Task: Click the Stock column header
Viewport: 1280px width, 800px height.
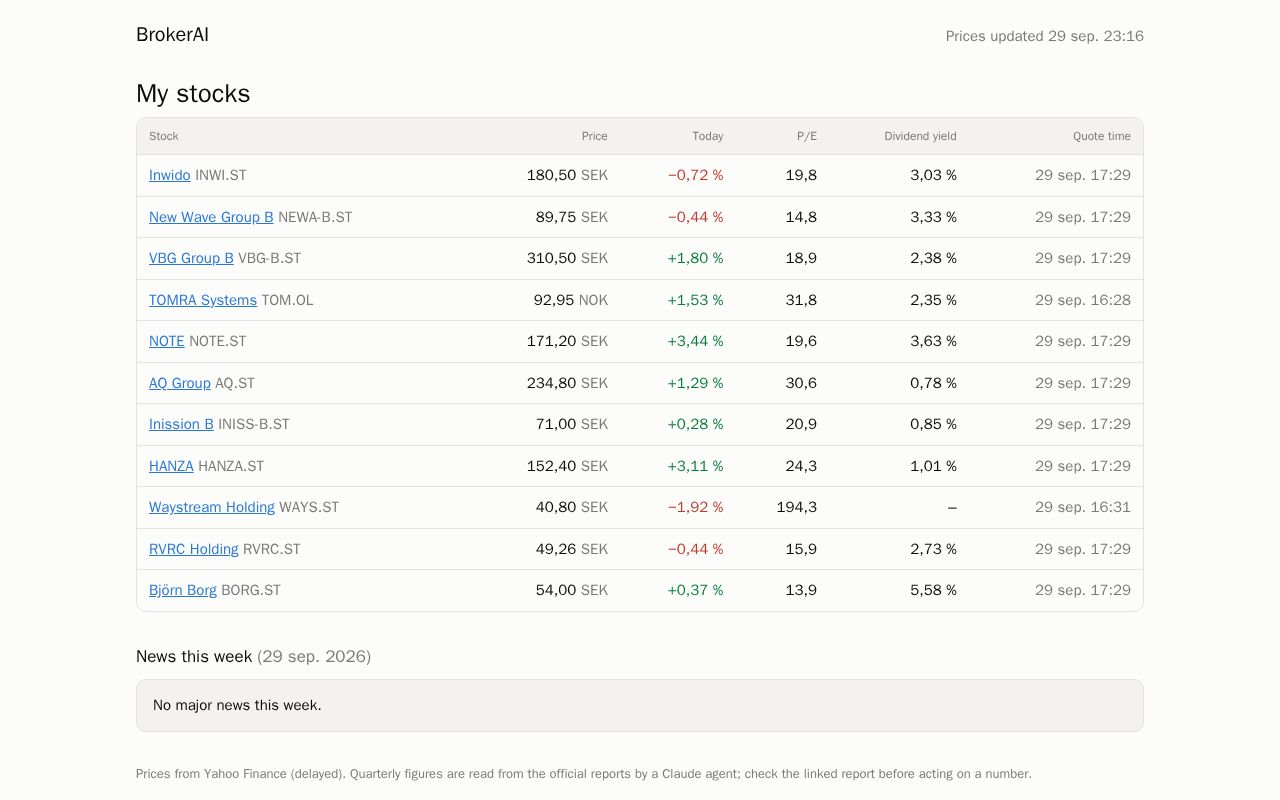Action: coord(164,136)
